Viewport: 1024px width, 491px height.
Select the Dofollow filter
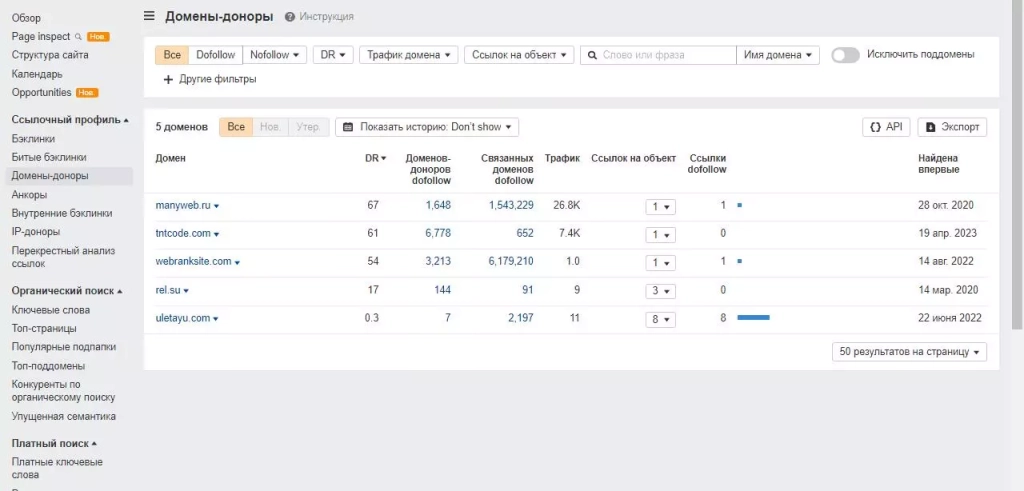tap(216, 55)
